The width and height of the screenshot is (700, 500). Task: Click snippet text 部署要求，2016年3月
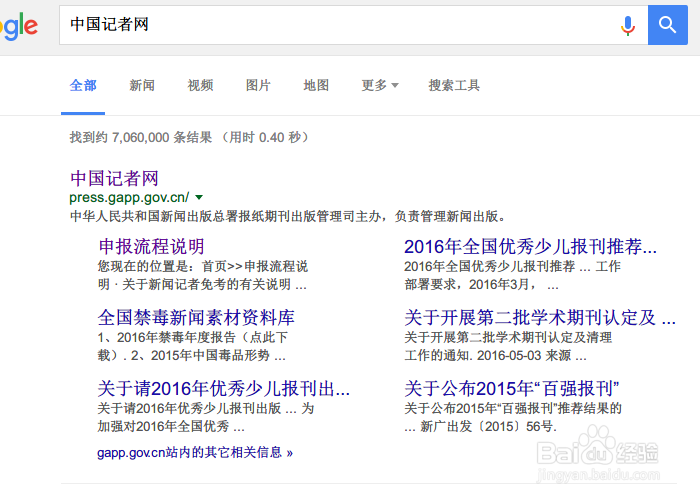[471, 284]
